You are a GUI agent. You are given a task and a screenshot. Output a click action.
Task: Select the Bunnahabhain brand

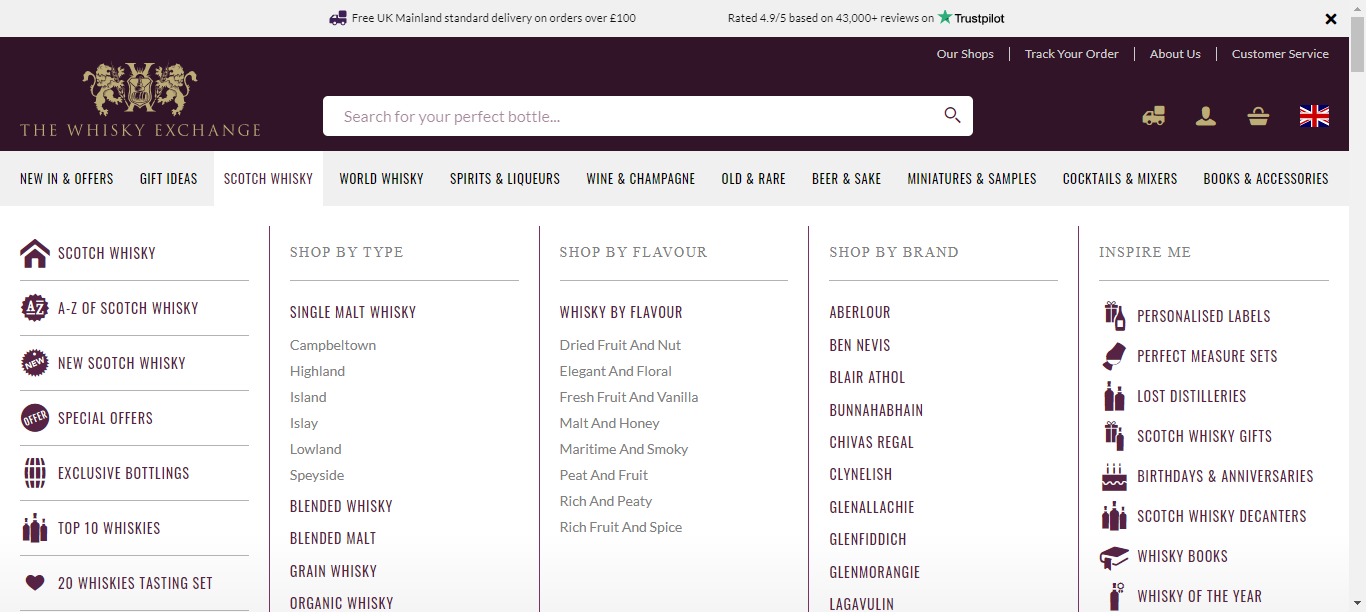pyautogui.click(x=876, y=410)
